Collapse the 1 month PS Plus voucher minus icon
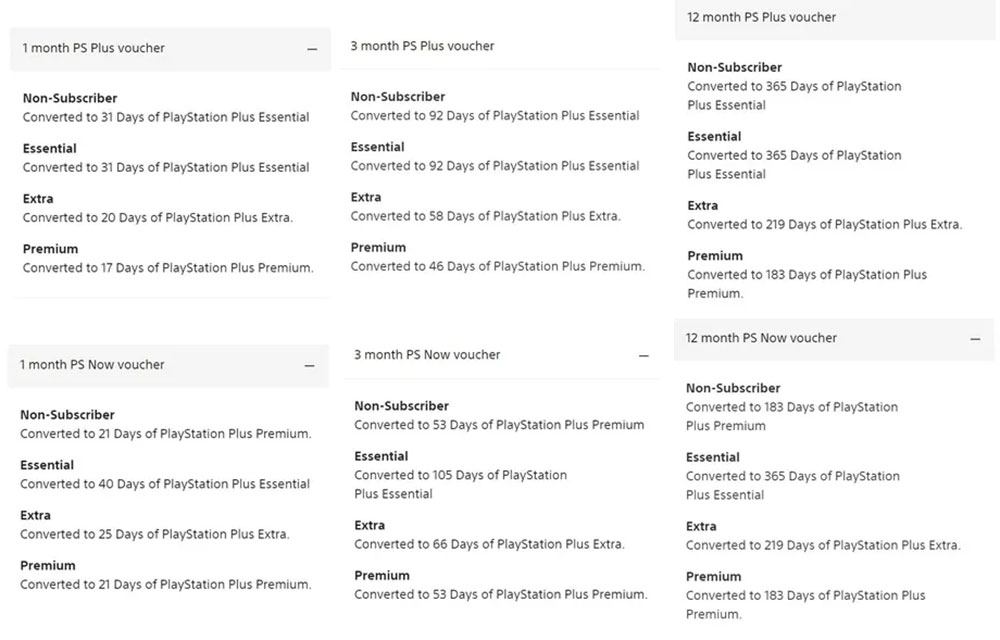The height and width of the screenshot is (640, 1000). click(312, 49)
